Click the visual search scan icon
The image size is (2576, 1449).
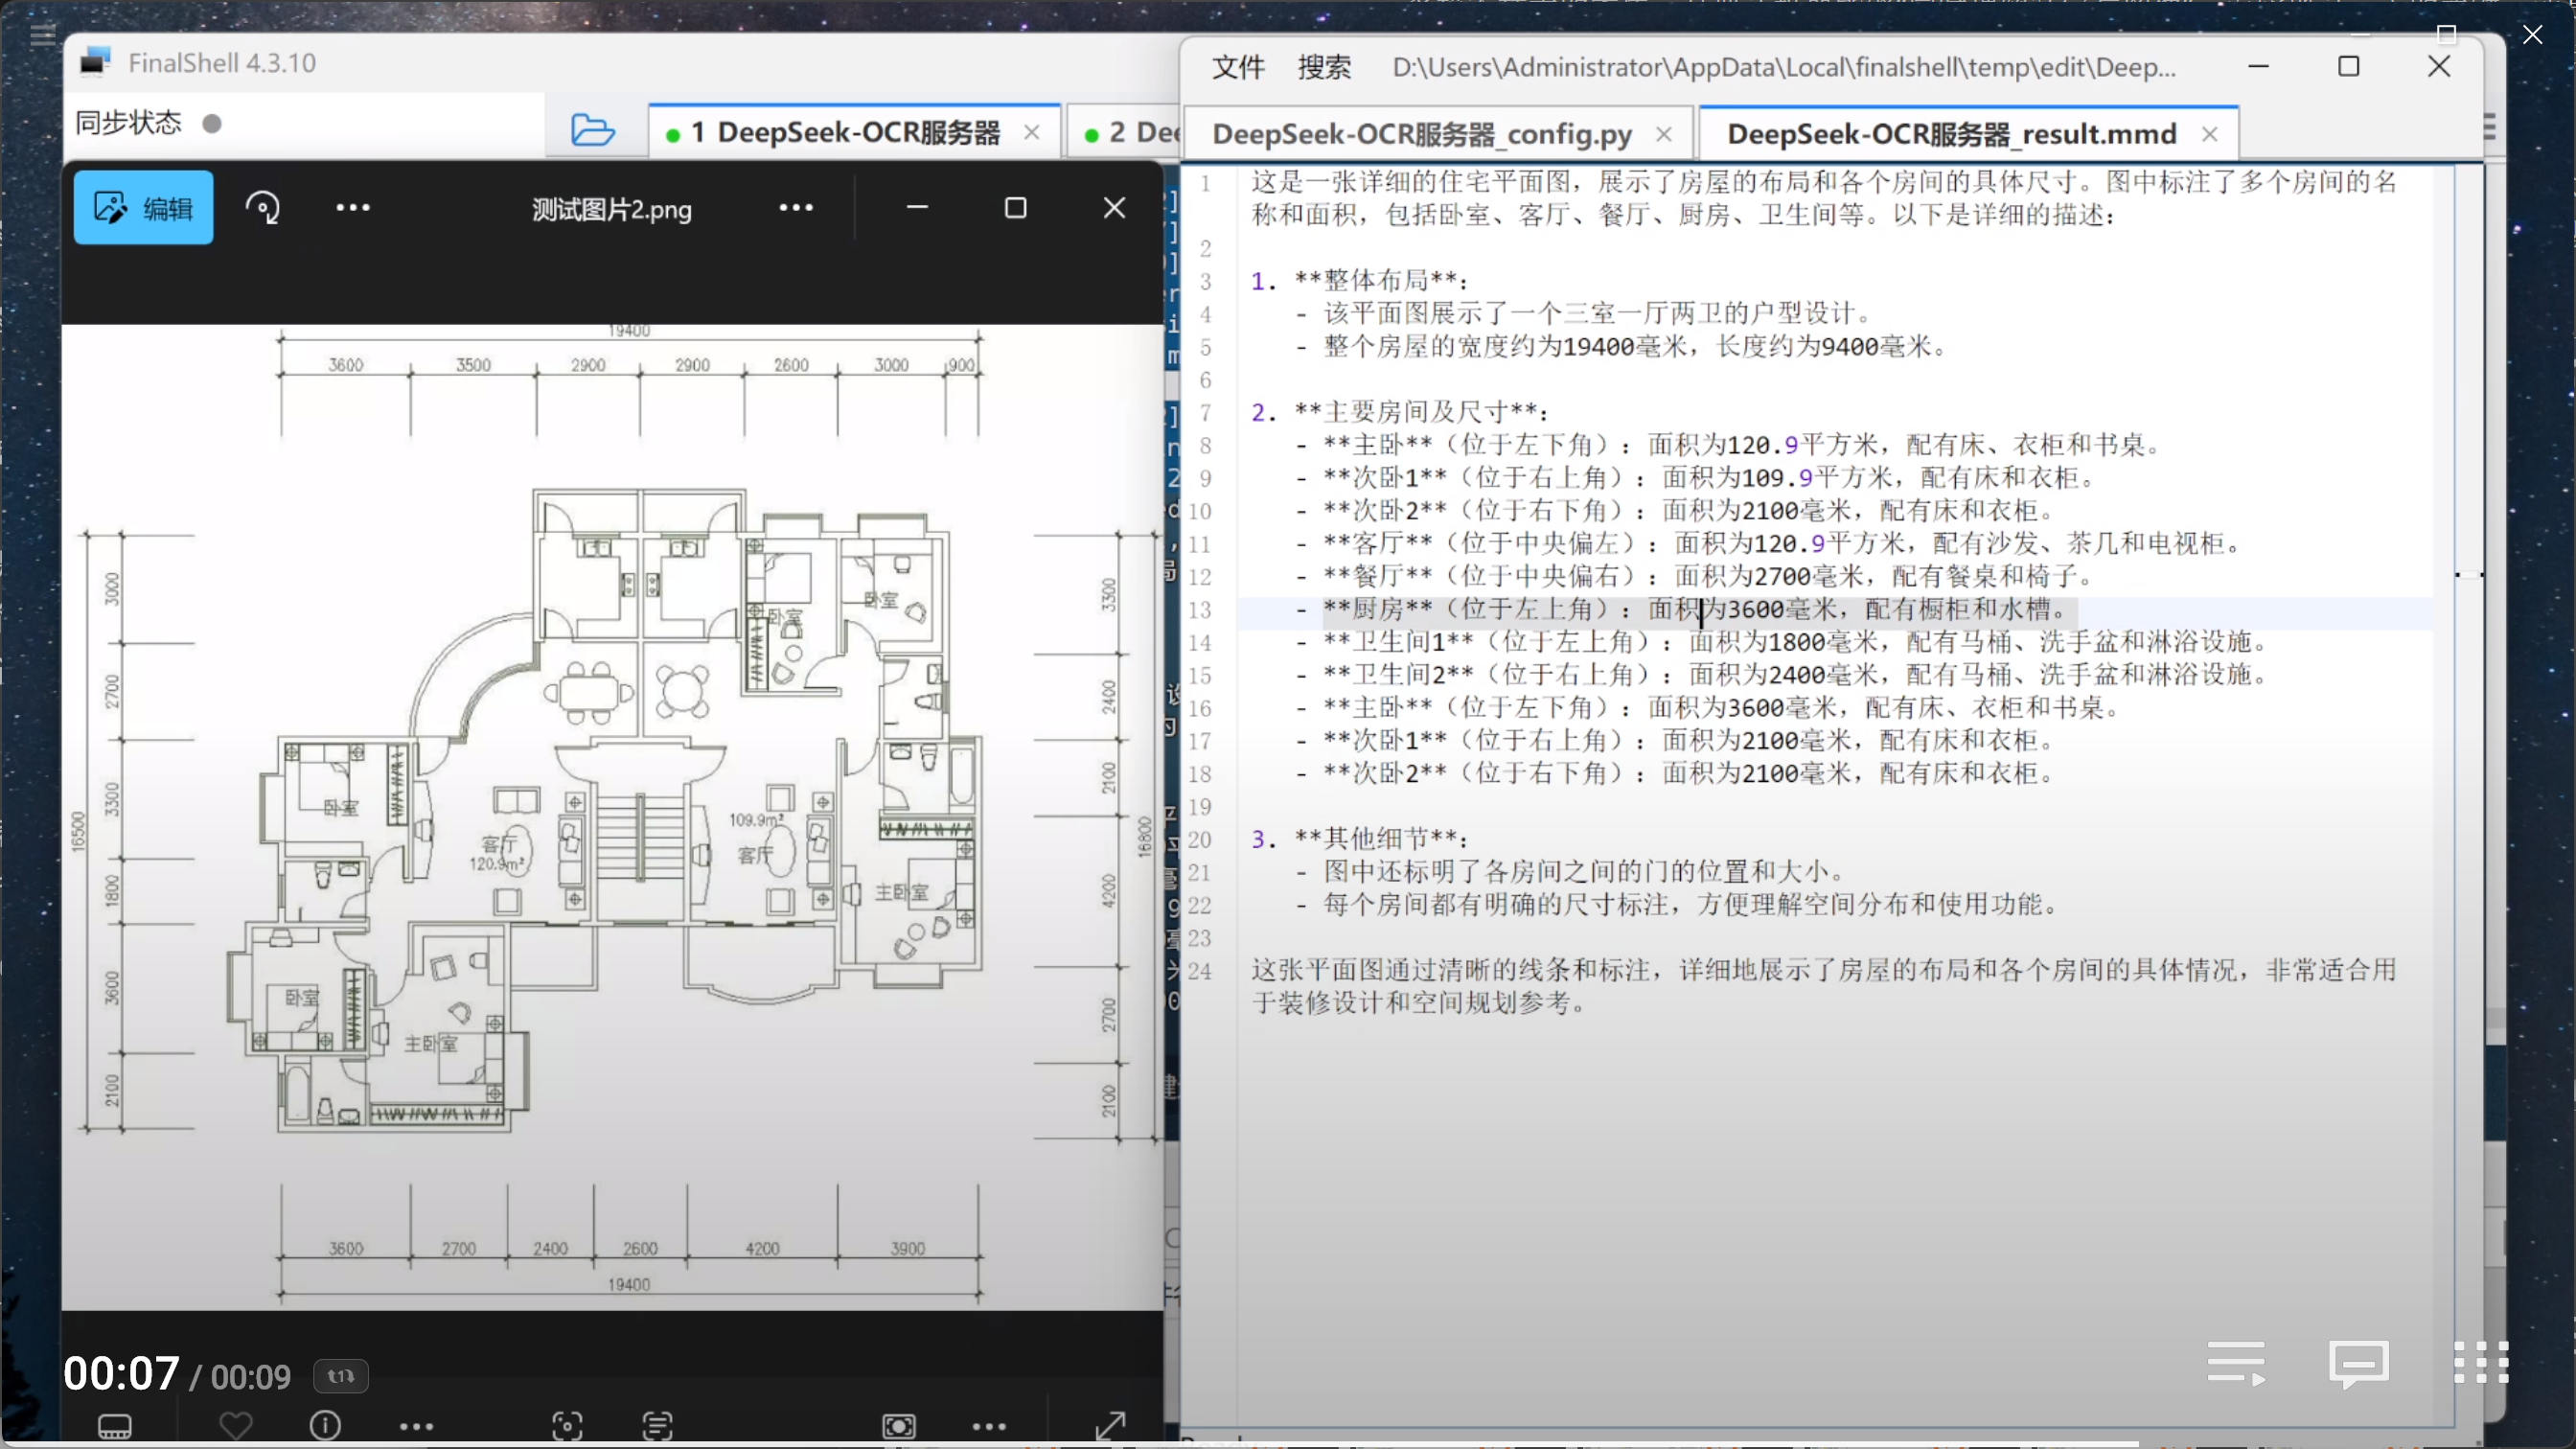[x=567, y=1425]
